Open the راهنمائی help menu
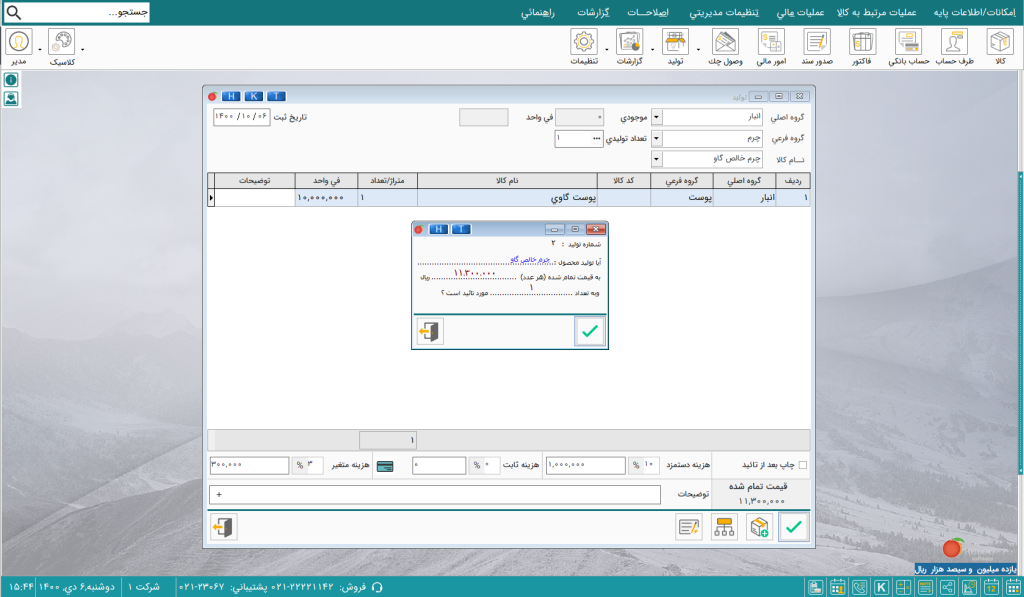Viewport: 1024px width, 597px height. click(537, 12)
